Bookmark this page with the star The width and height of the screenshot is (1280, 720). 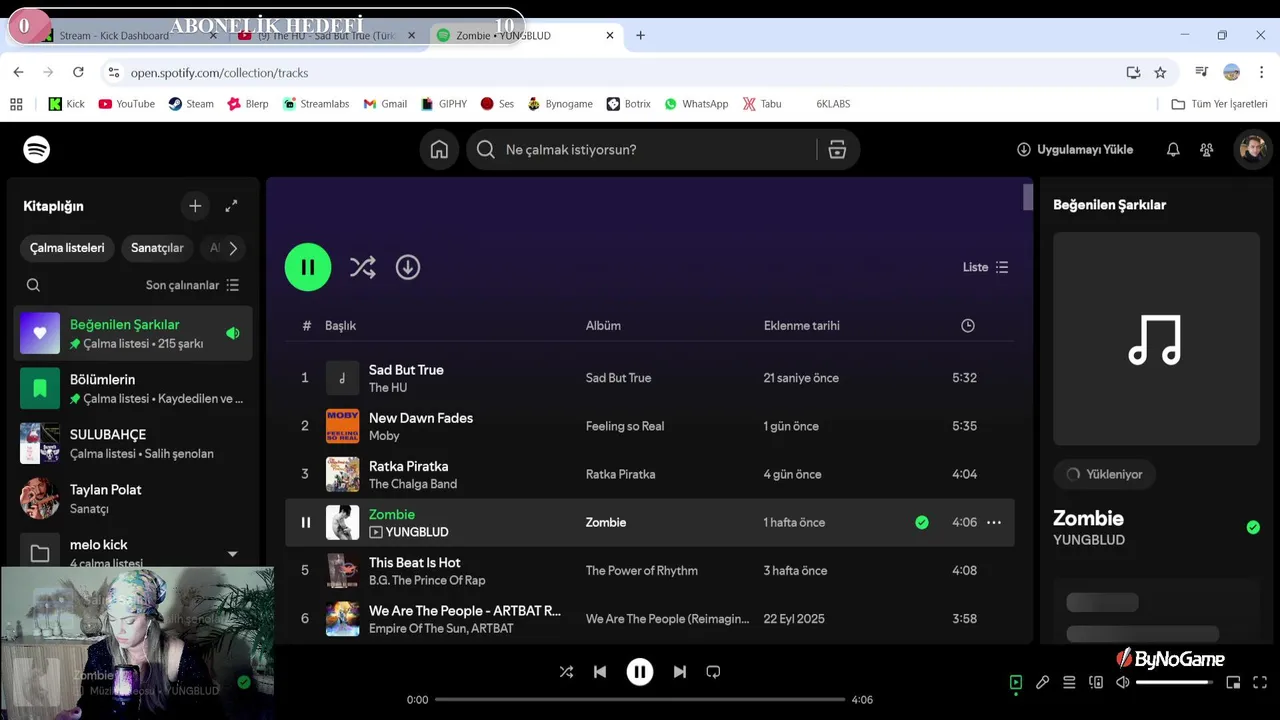coord(1160,72)
